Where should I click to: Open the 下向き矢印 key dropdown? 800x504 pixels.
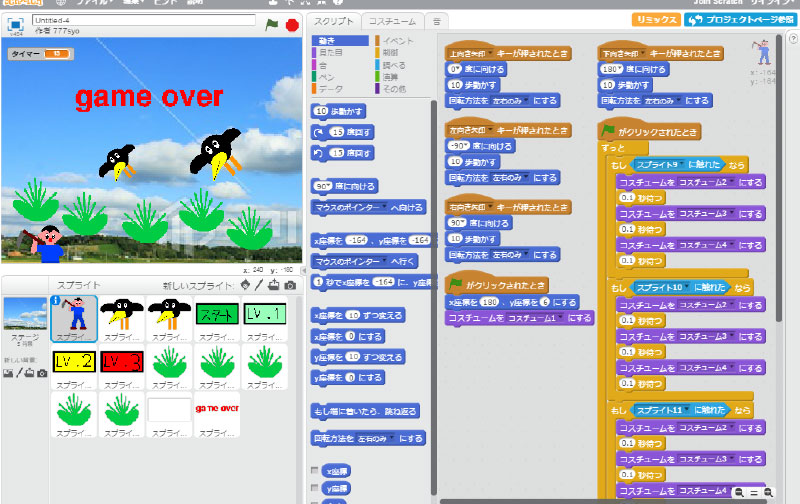click(x=643, y=54)
